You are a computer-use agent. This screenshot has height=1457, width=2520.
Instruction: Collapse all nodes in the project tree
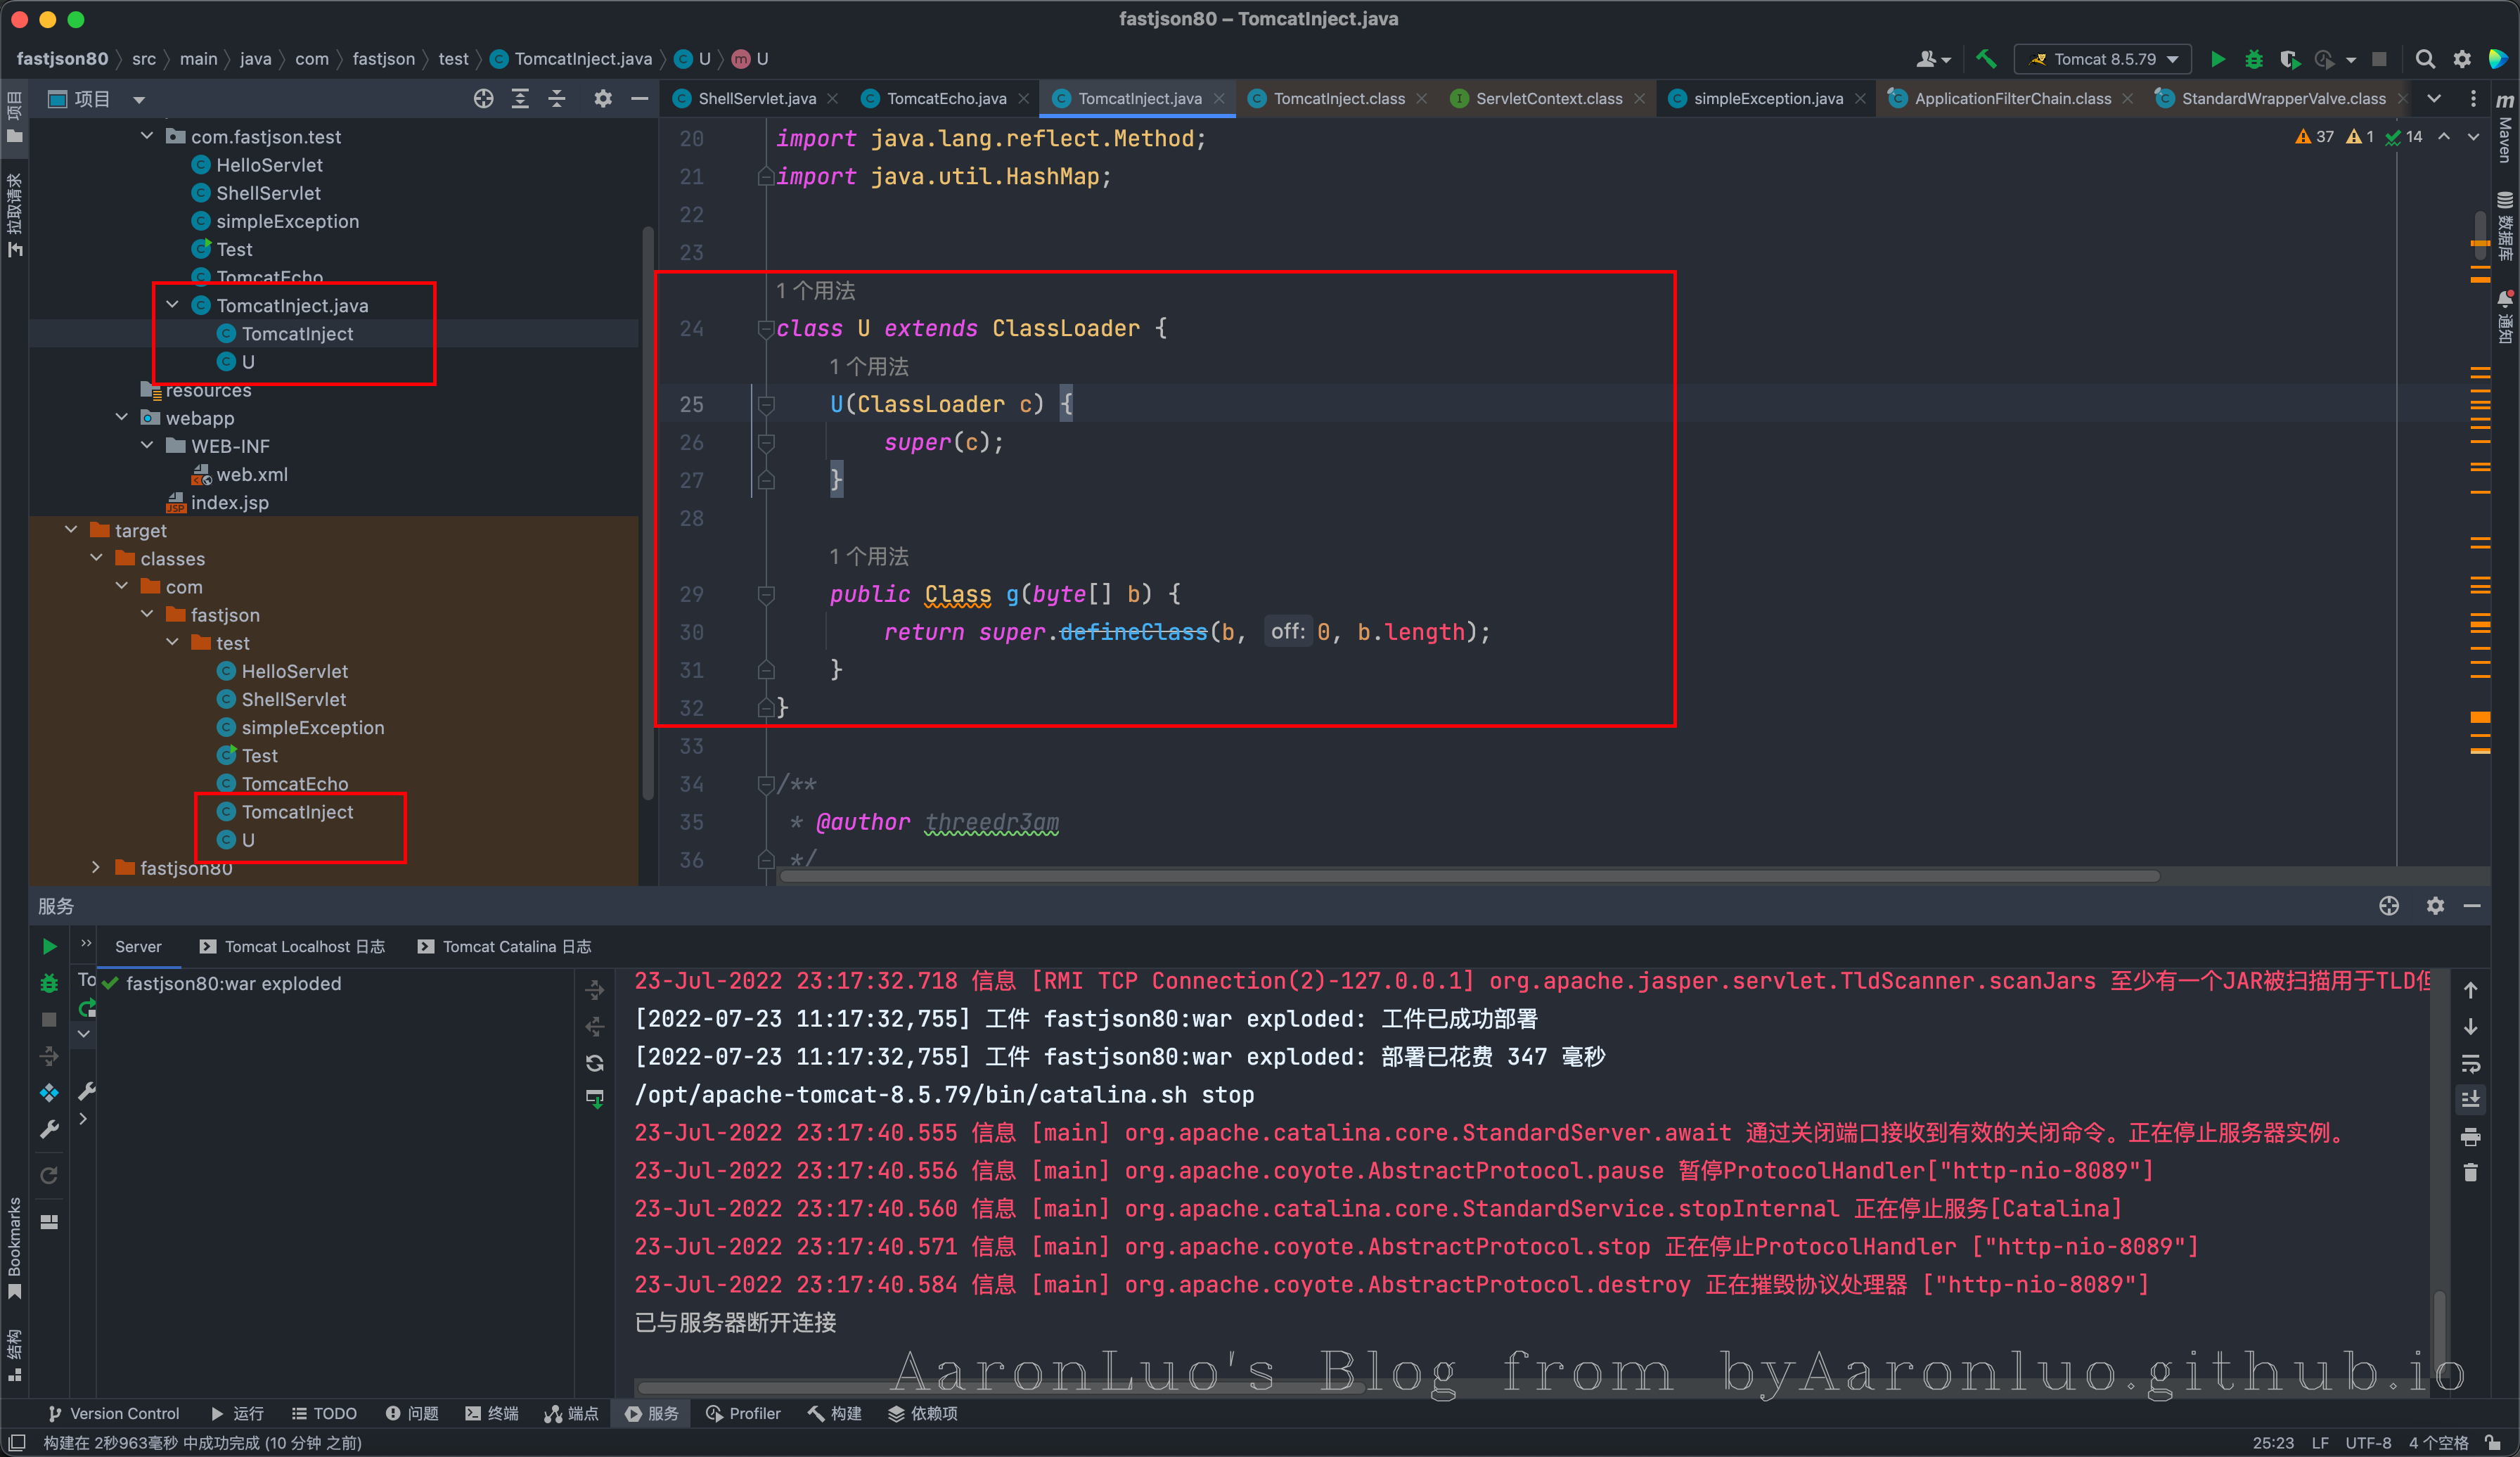557,98
